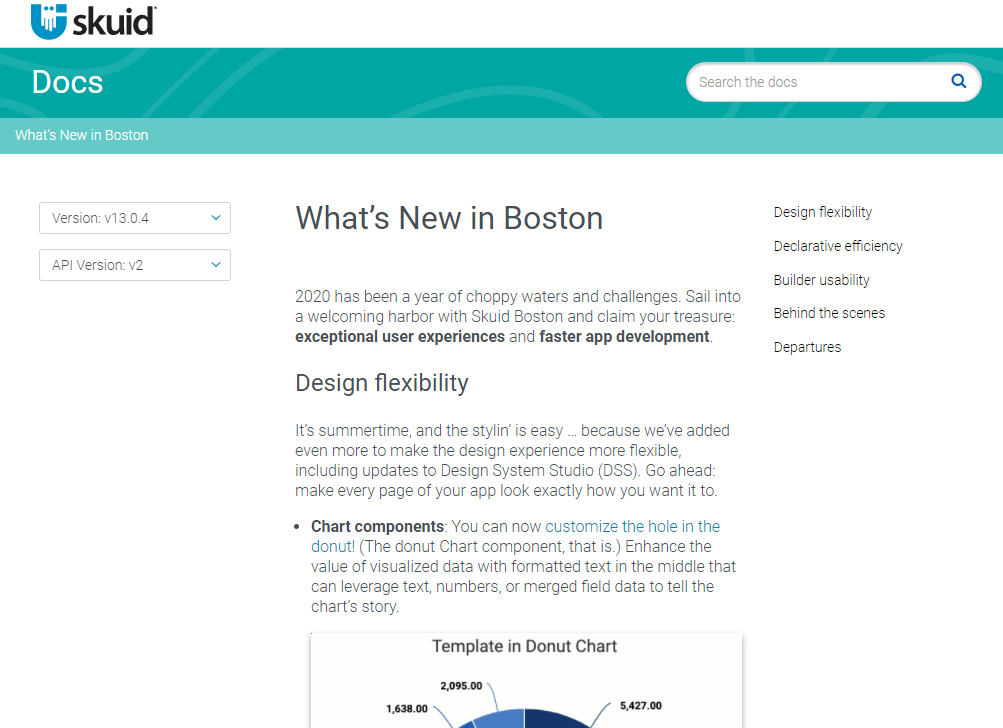Open the API Version v2 dropdown
Viewport: 1003px width, 728px height.
point(135,265)
